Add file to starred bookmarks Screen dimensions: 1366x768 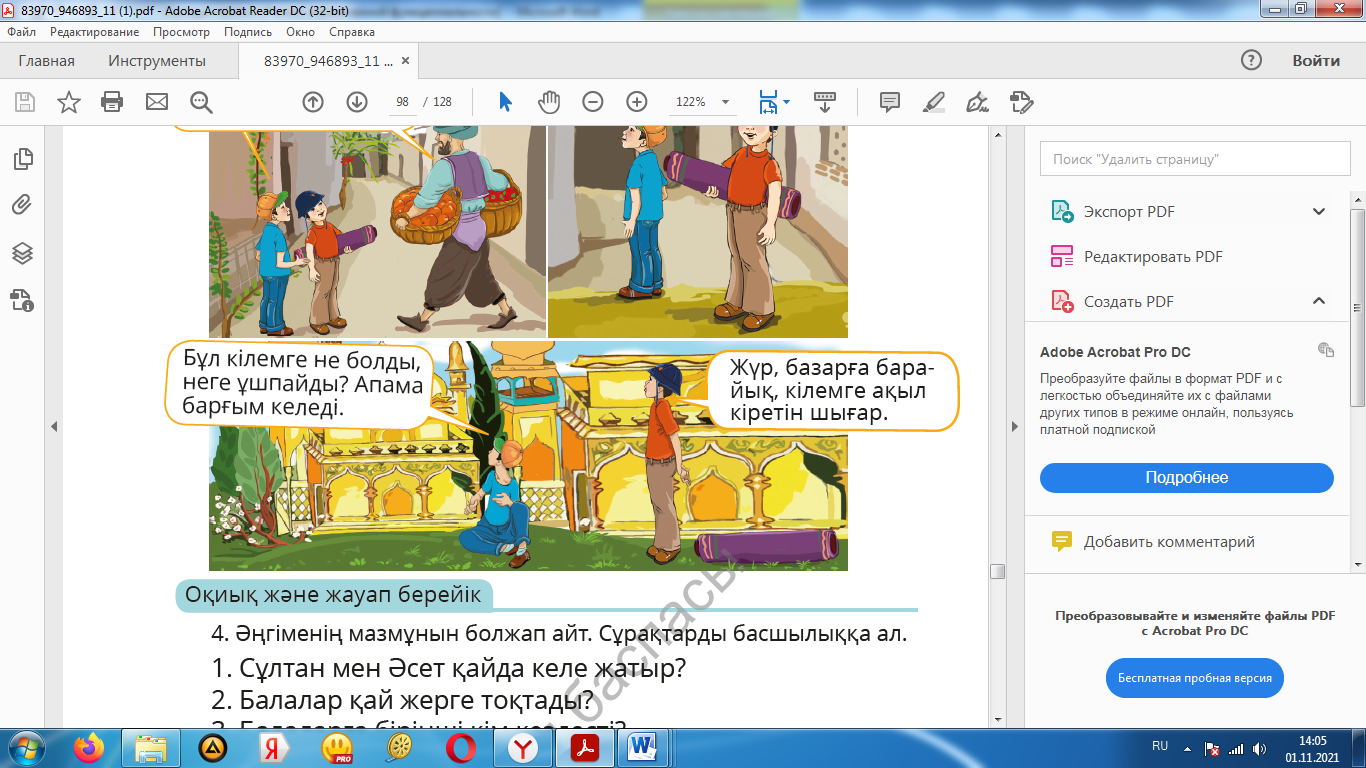[x=68, y=102]
